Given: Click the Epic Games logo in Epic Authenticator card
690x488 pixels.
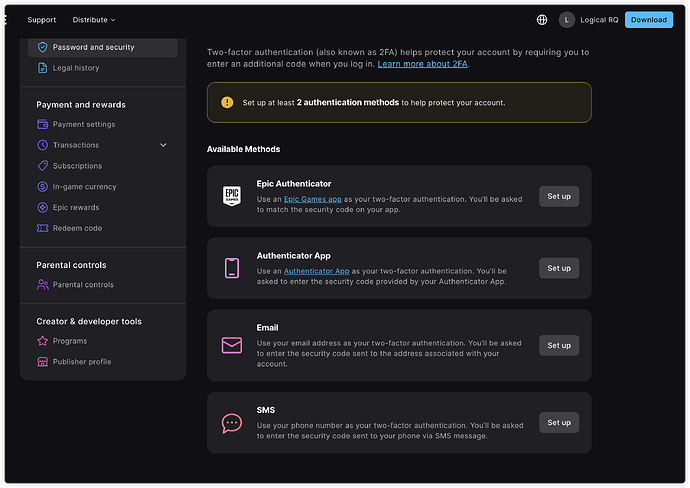Looking at the screenshot, I should point(232,196).
